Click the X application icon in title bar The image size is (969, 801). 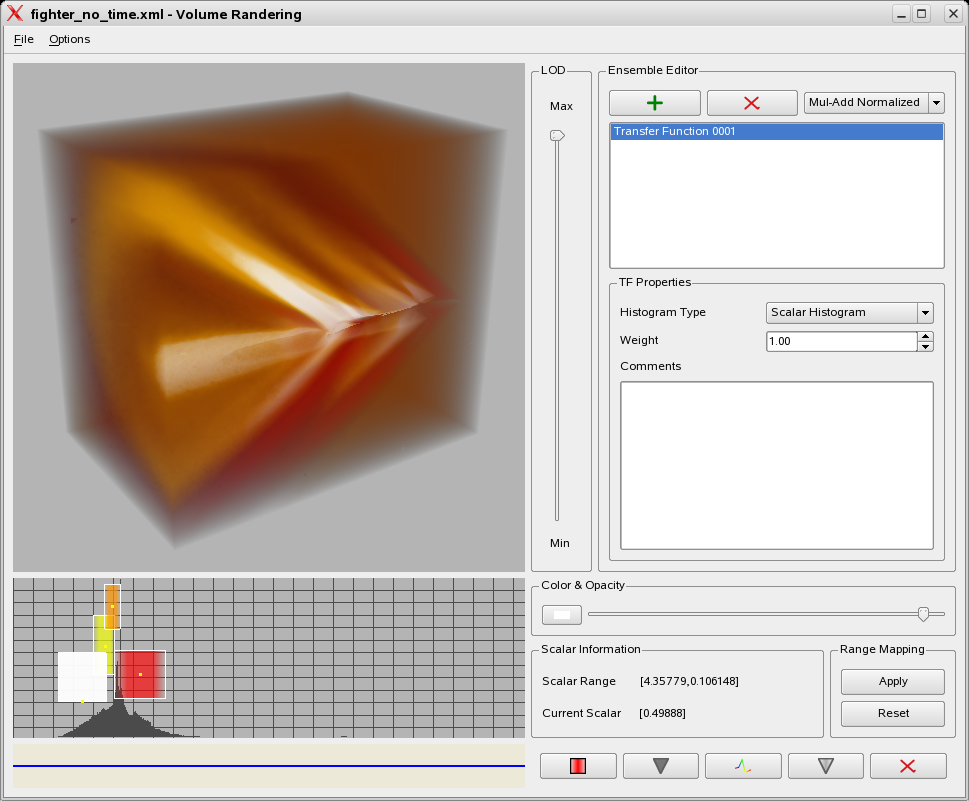coord(15,14)
